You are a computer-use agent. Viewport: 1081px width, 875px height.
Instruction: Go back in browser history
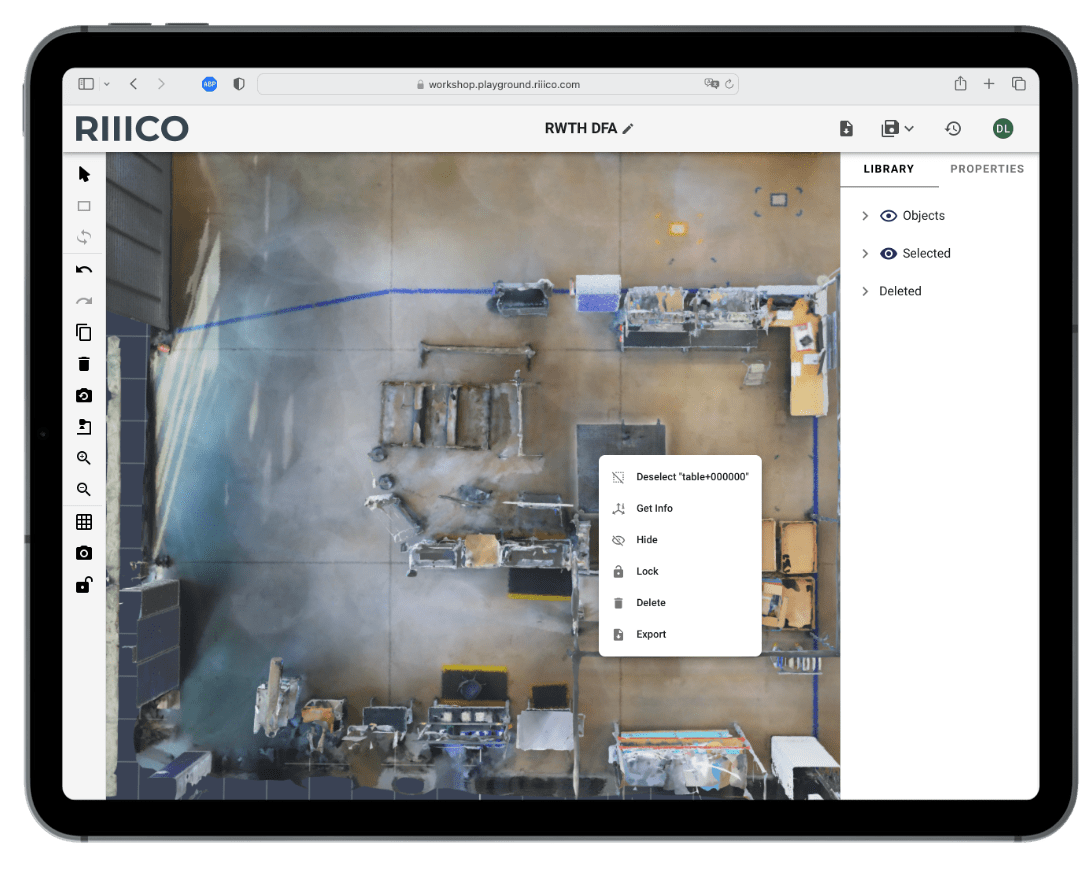pos(134,84)
